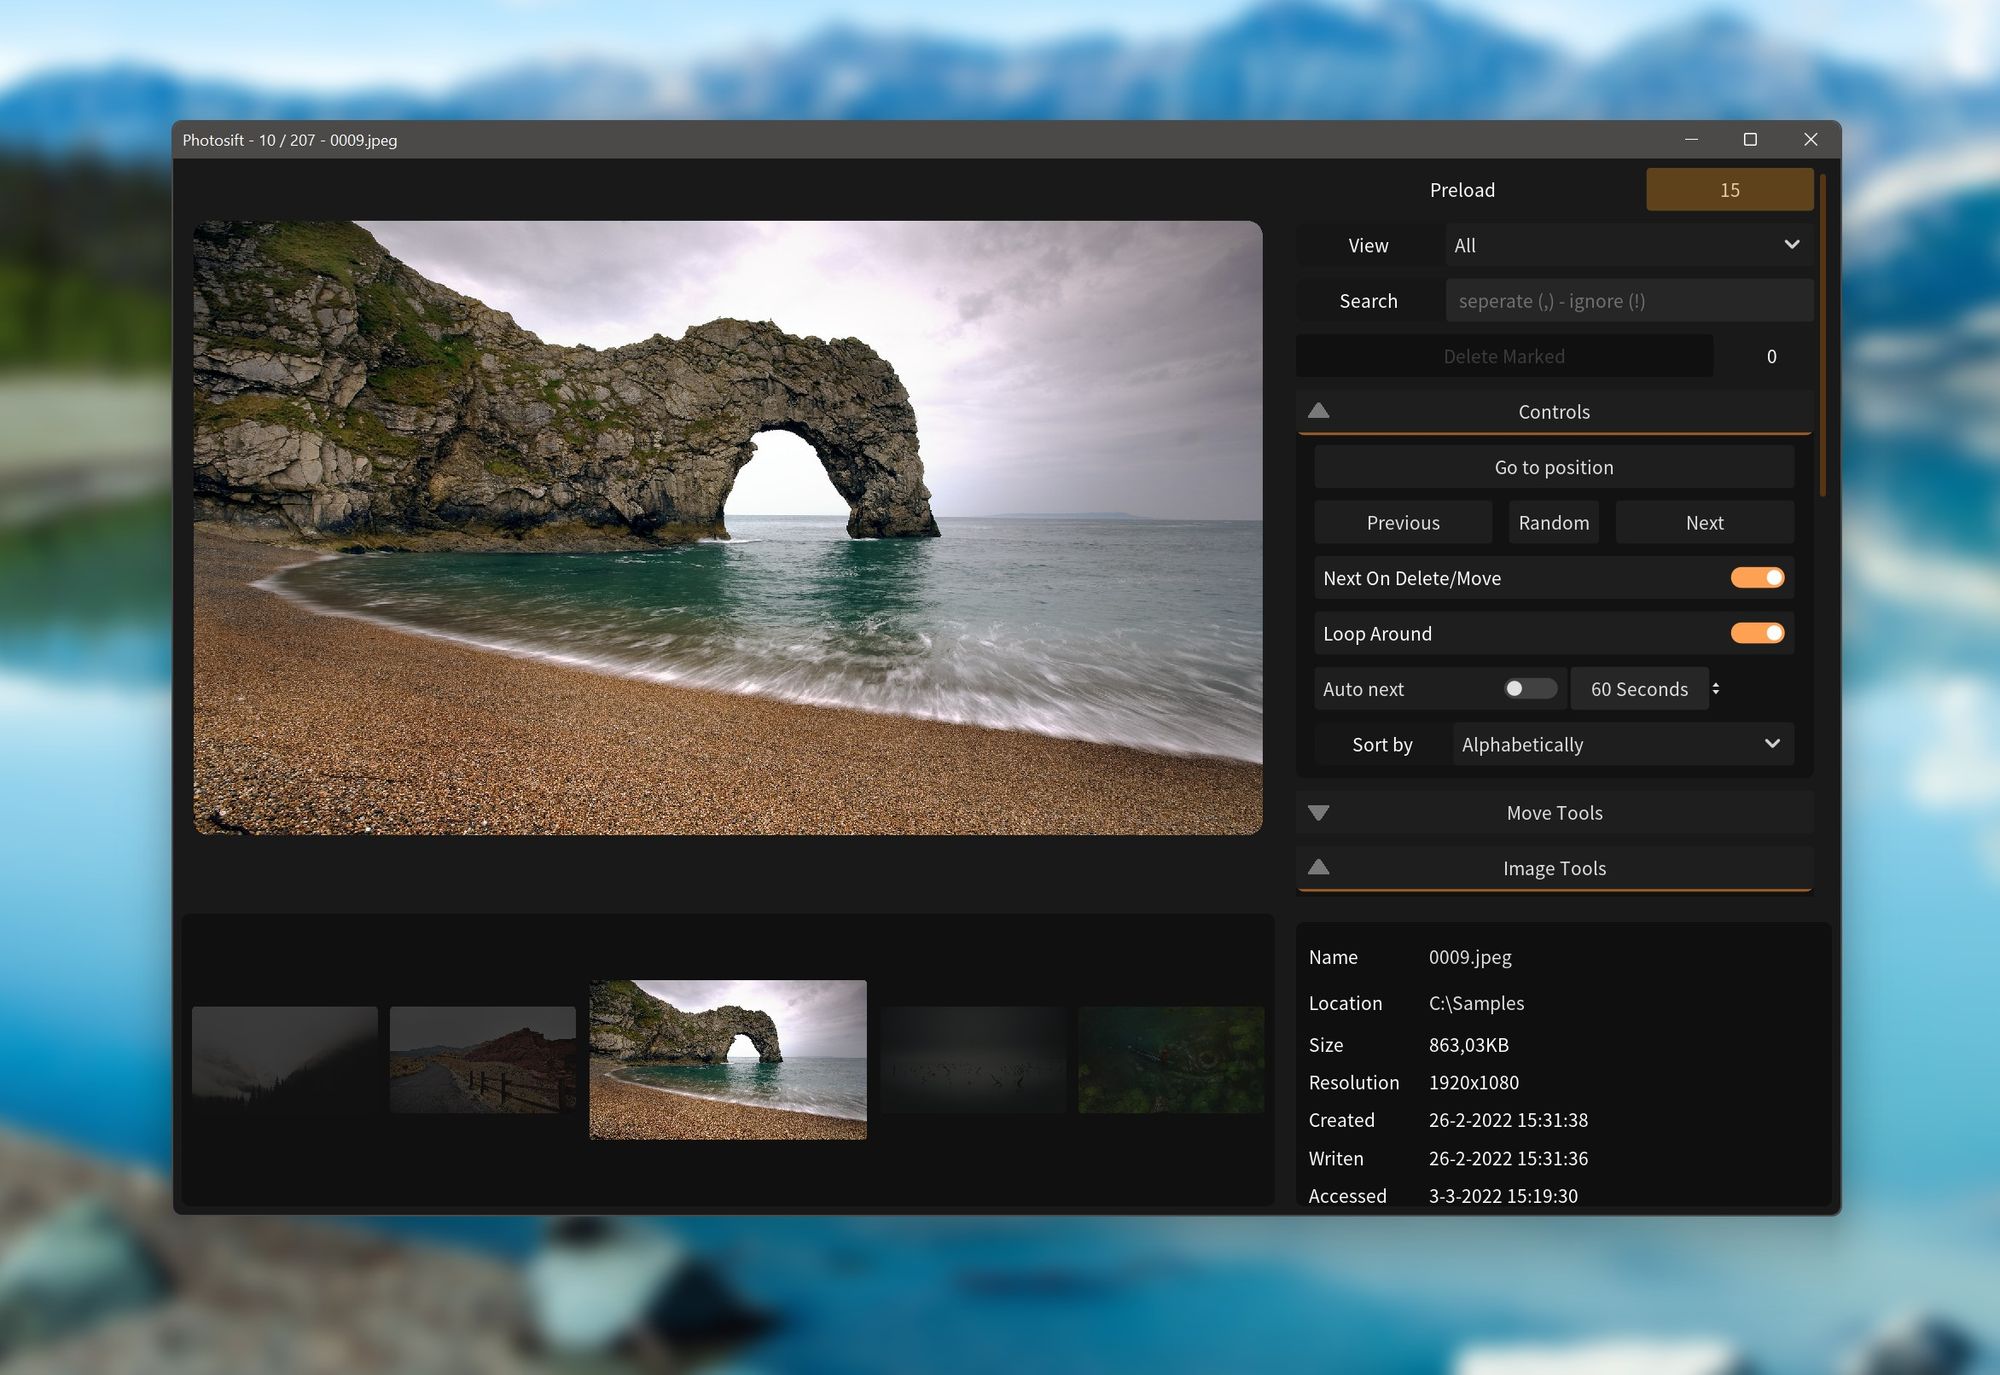Click the Accessed date 3-3-2022 15:19:30

[x=1503, y=1196]
